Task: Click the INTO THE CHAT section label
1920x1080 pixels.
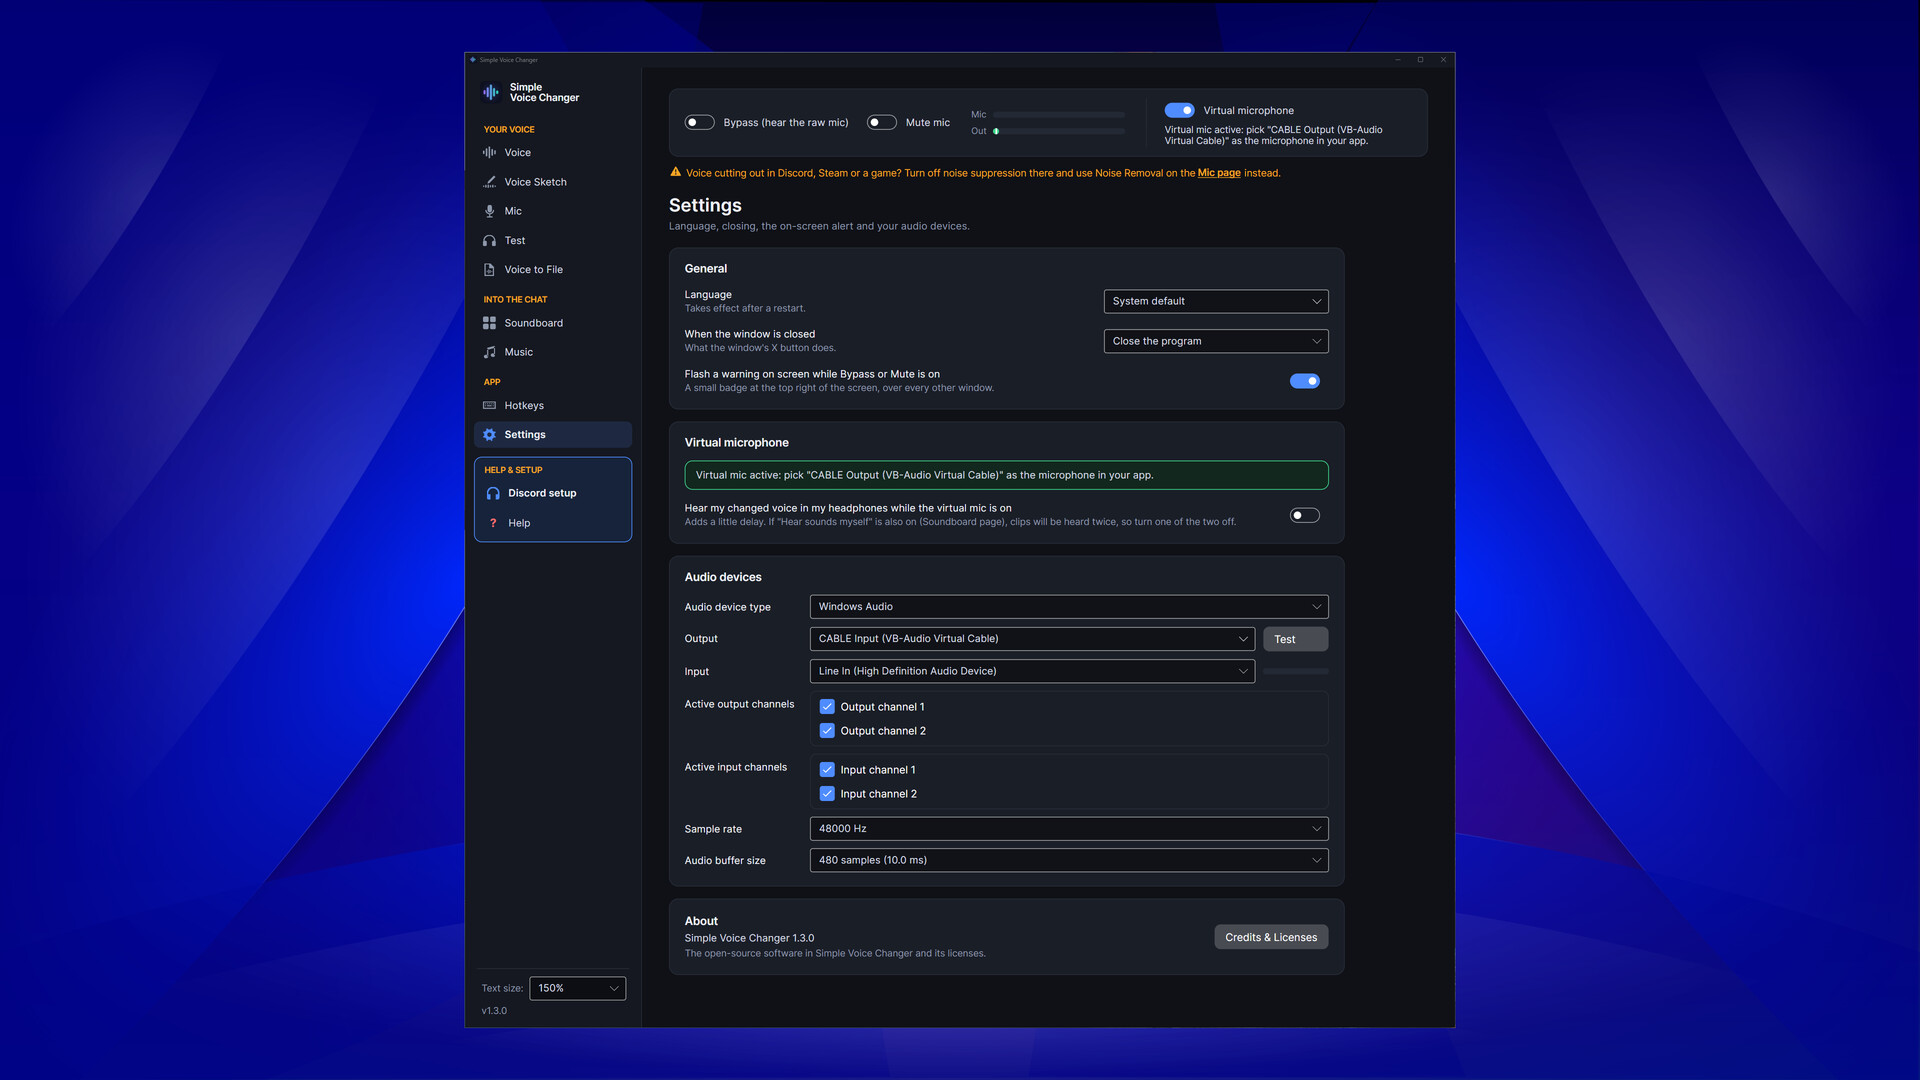Action: click(515, 299)
